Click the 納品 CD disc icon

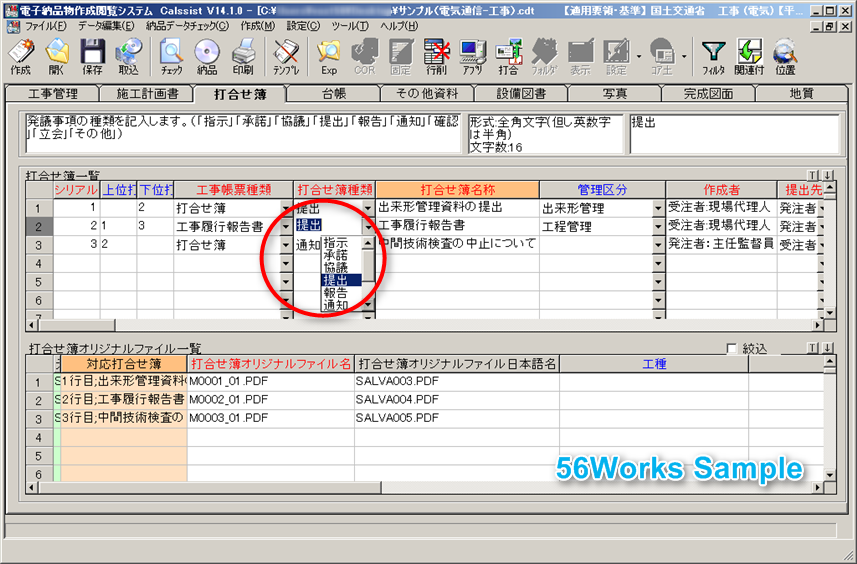tap(207, 57)
